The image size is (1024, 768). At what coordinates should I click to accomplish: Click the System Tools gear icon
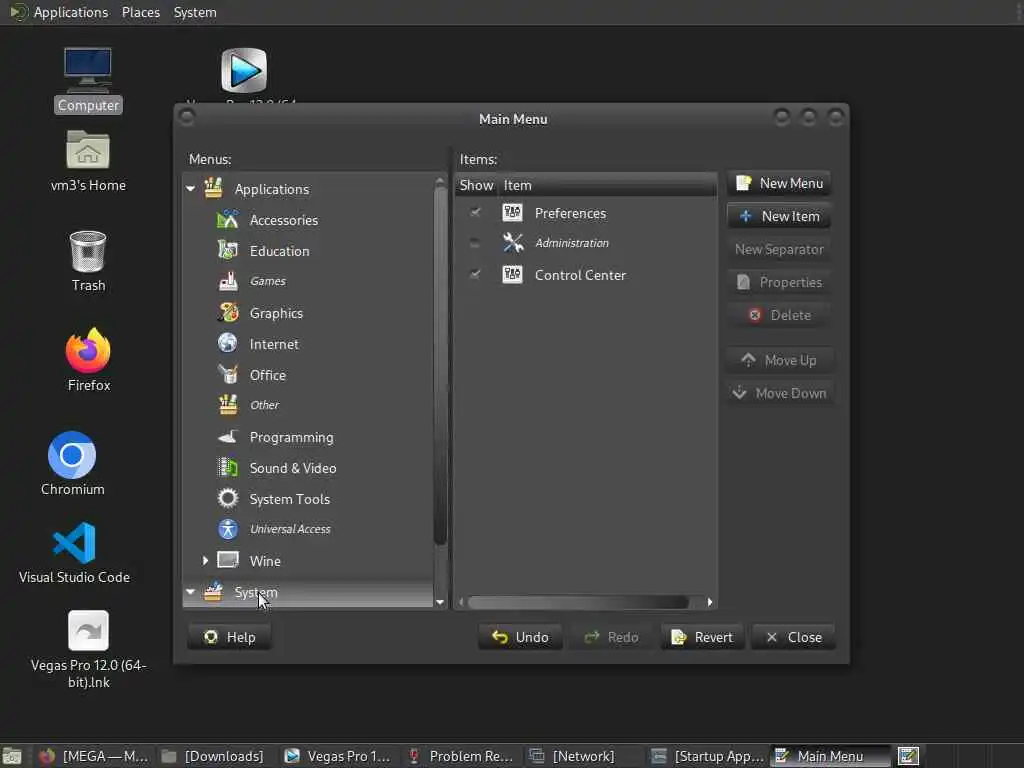point(228,498)
